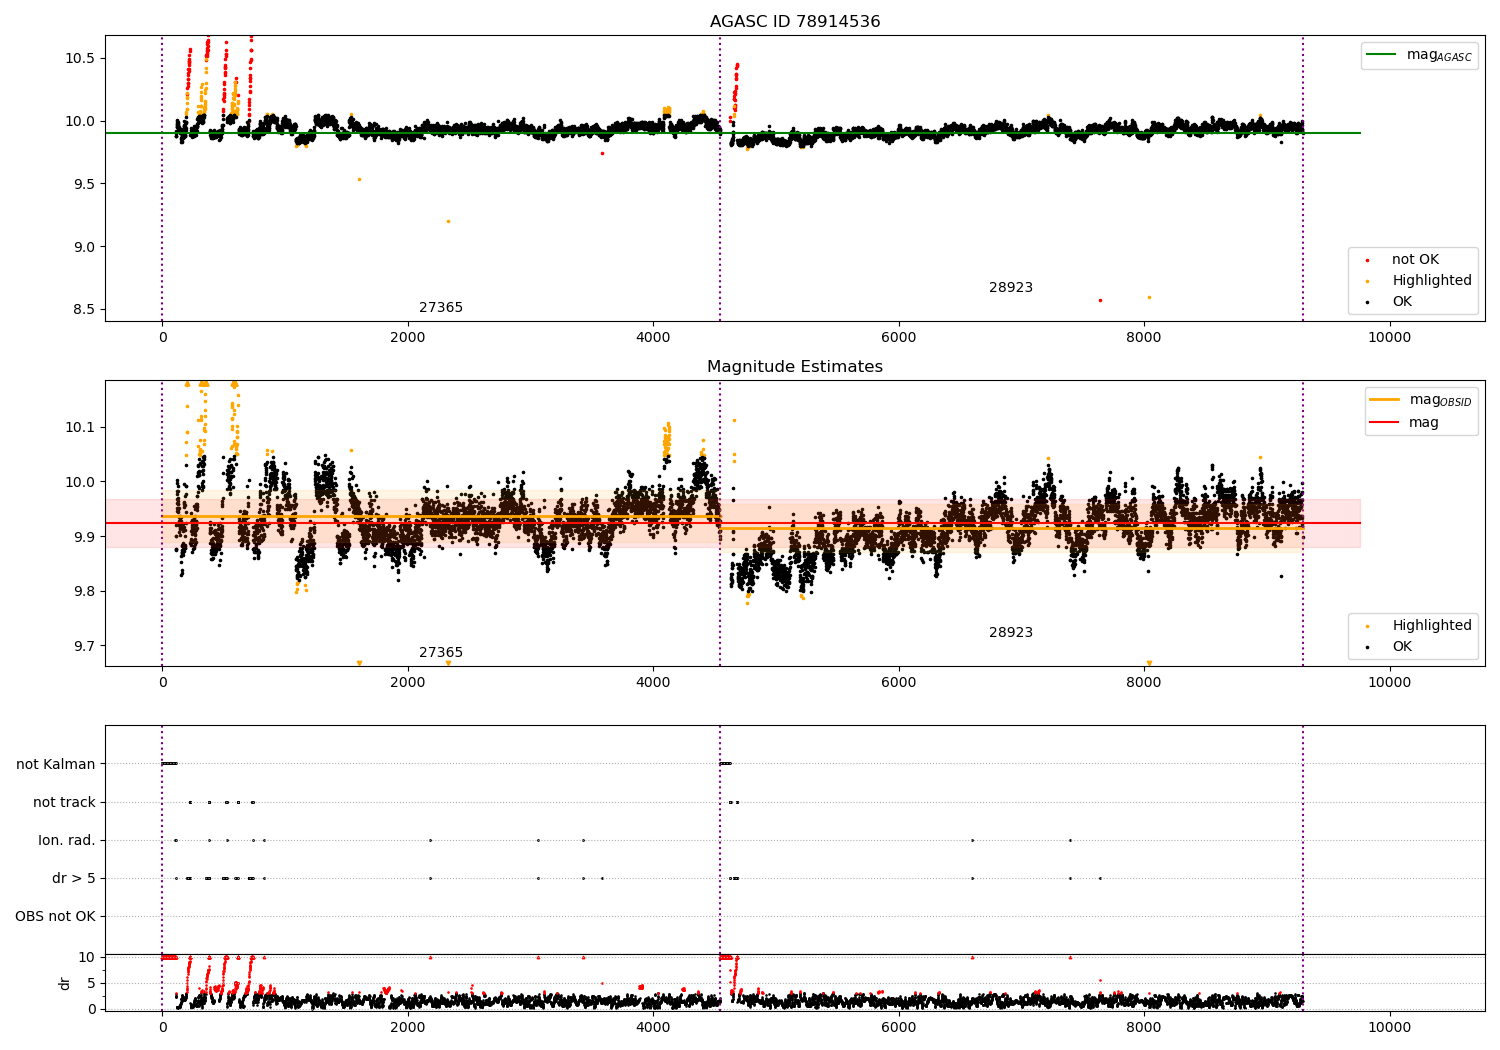Click the '4000' x-tick under bottom plot
Viewport: 1500px width, 1050px height.
[x=653, y=1028]
